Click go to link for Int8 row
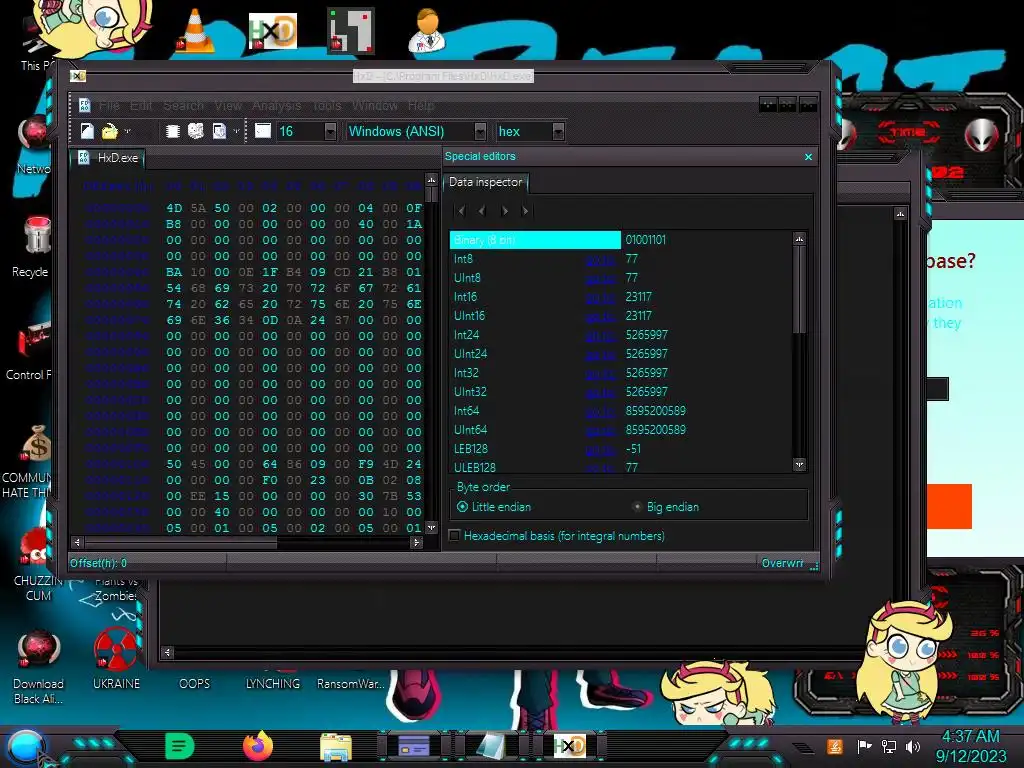 600,259
